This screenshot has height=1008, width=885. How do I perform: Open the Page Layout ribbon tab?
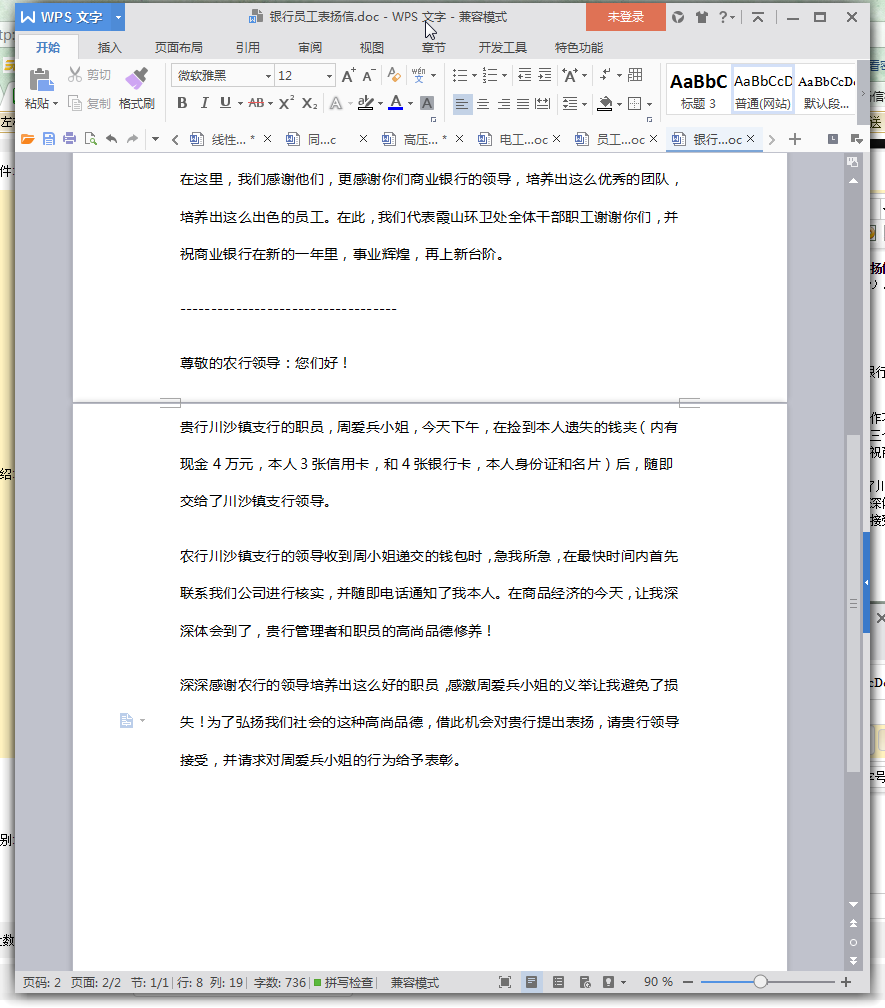point(179,48)
